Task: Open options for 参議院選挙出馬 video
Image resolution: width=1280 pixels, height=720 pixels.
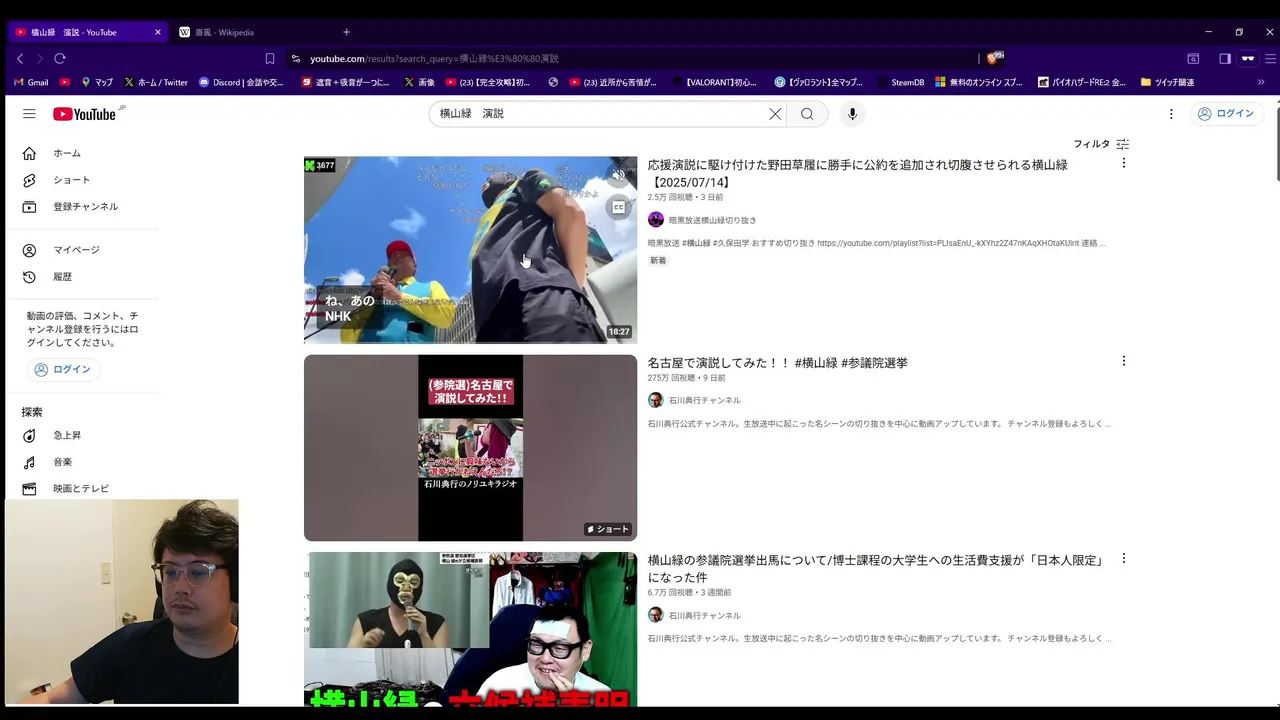Action: click(1123, 559)
